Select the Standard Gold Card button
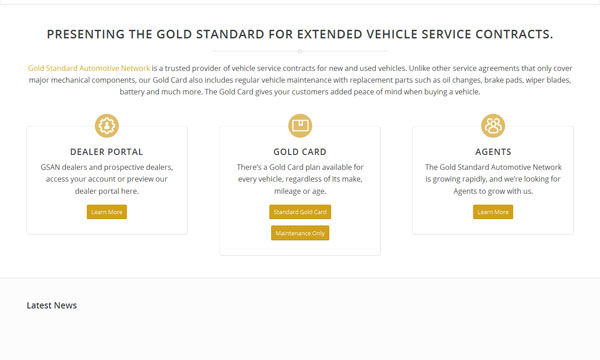The width and height of the screenshot is (600, 360). pos(300,212)
